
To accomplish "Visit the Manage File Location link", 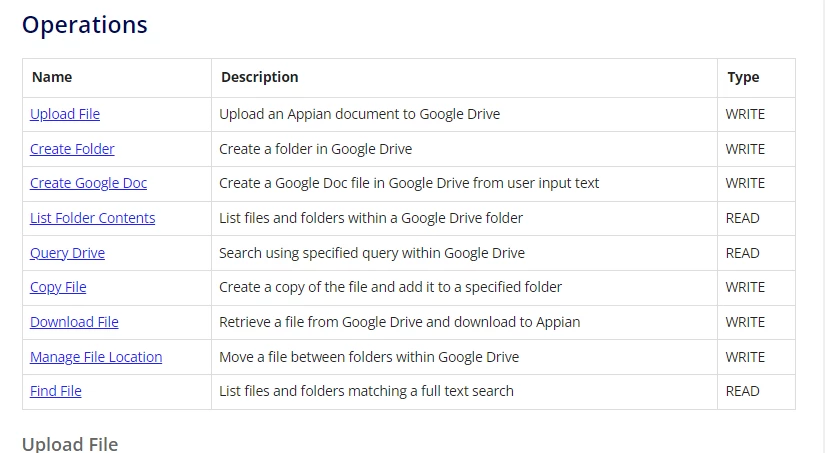I will (96, 357).
